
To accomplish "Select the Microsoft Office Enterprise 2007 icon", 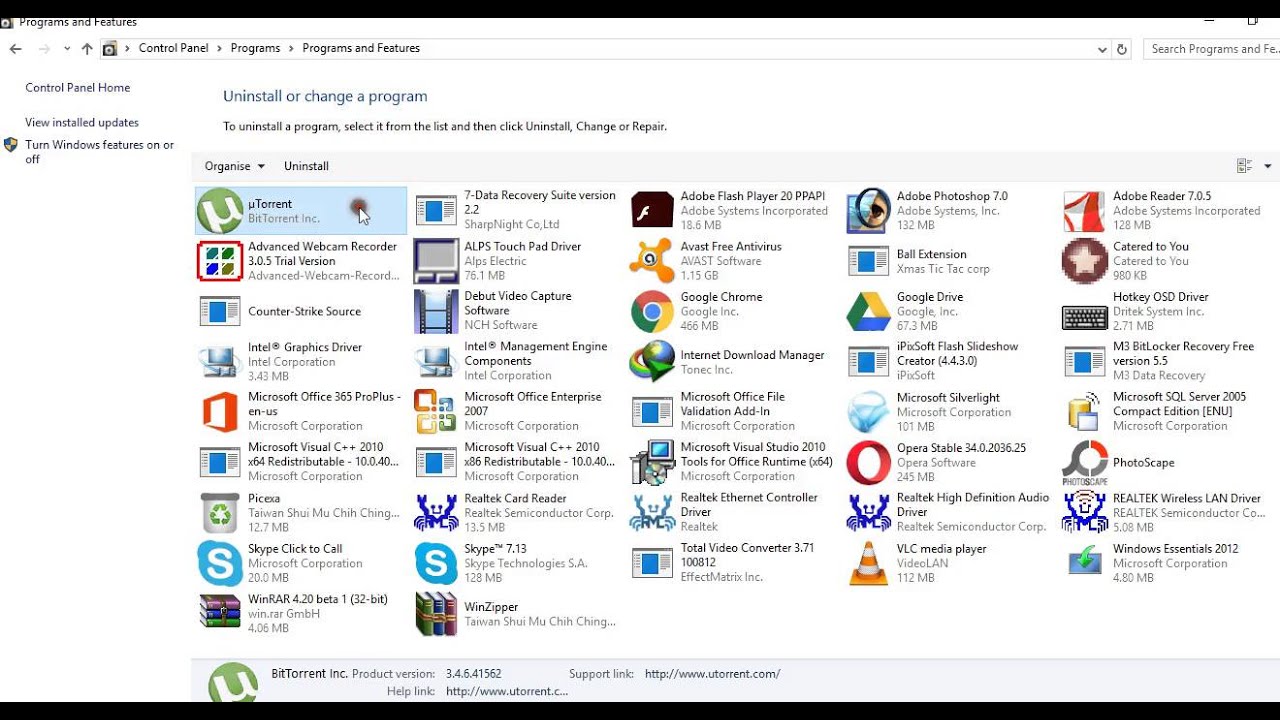I will click(436, 412).
